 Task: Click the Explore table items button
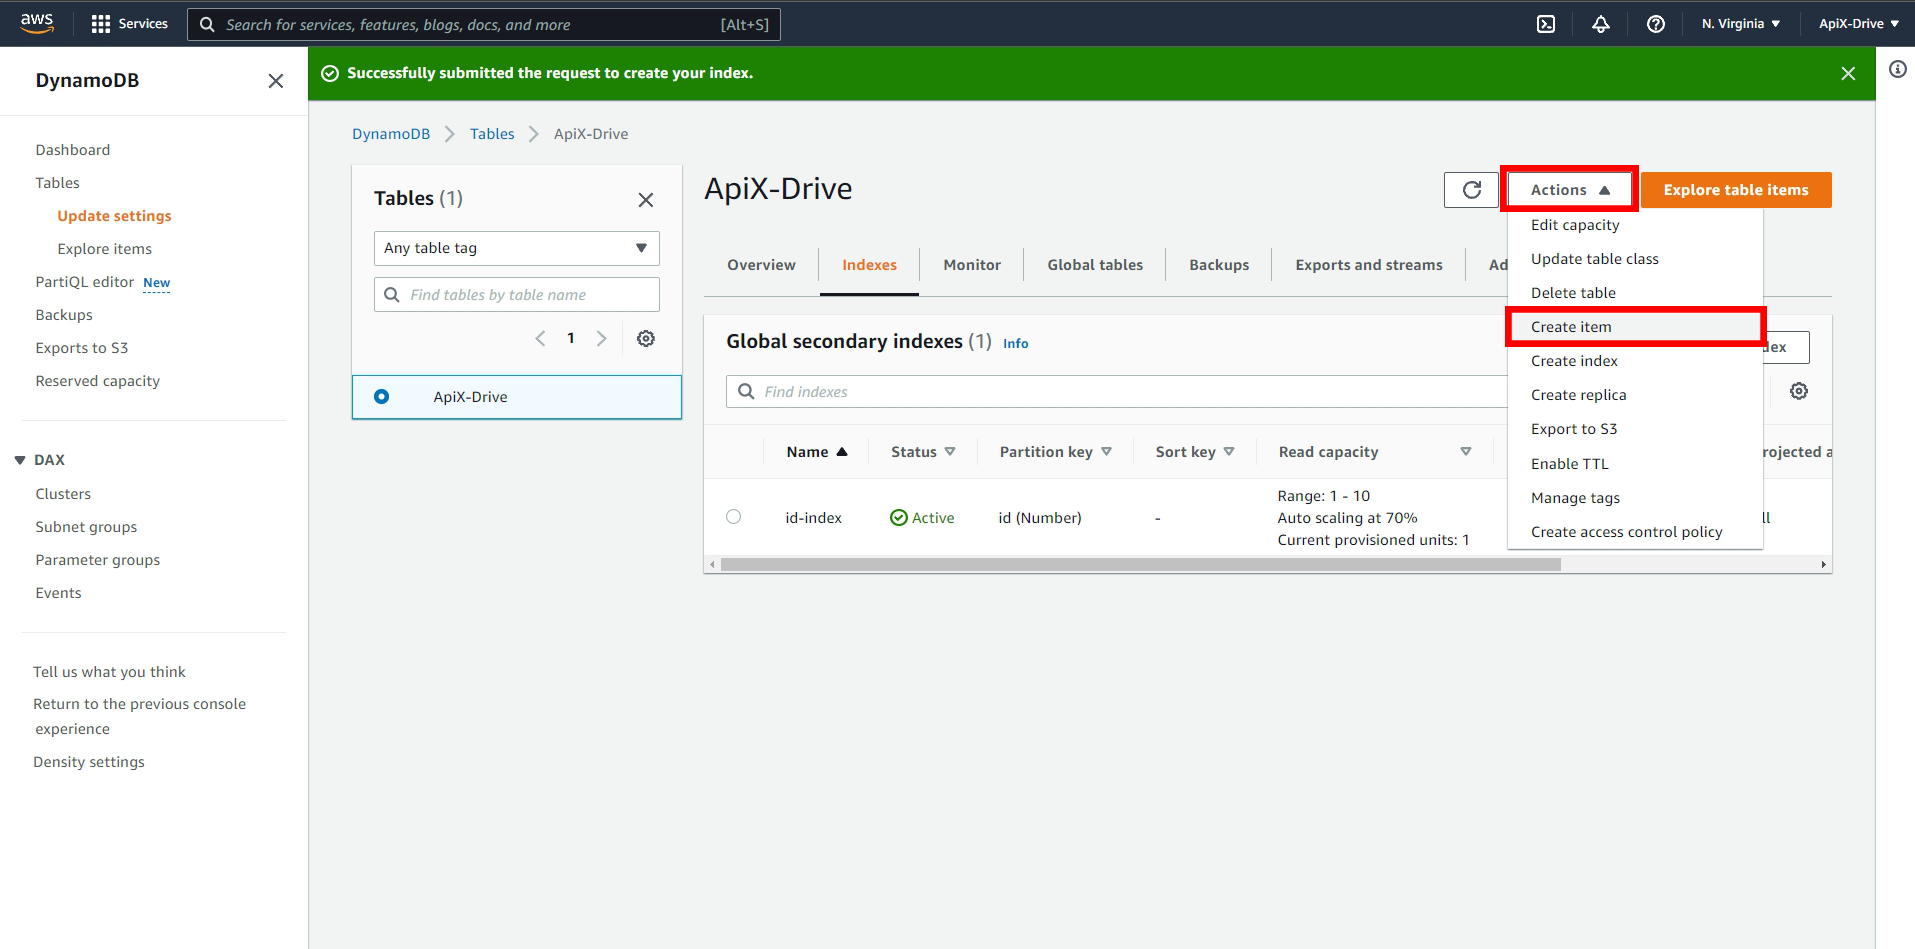point(1736,190)
